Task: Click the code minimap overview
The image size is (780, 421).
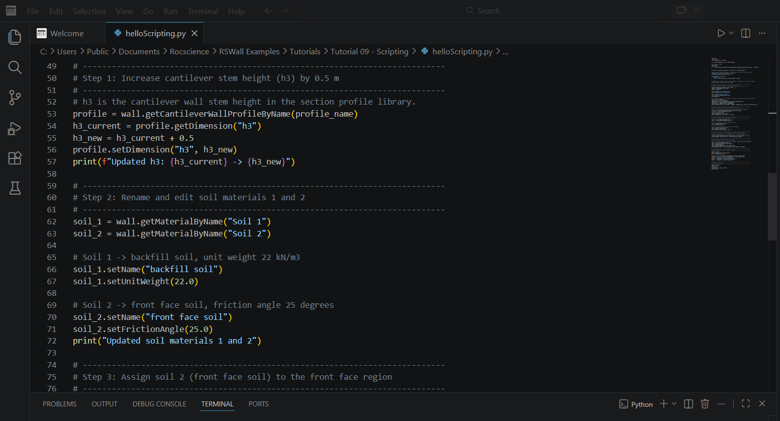Action: point(735,114)
